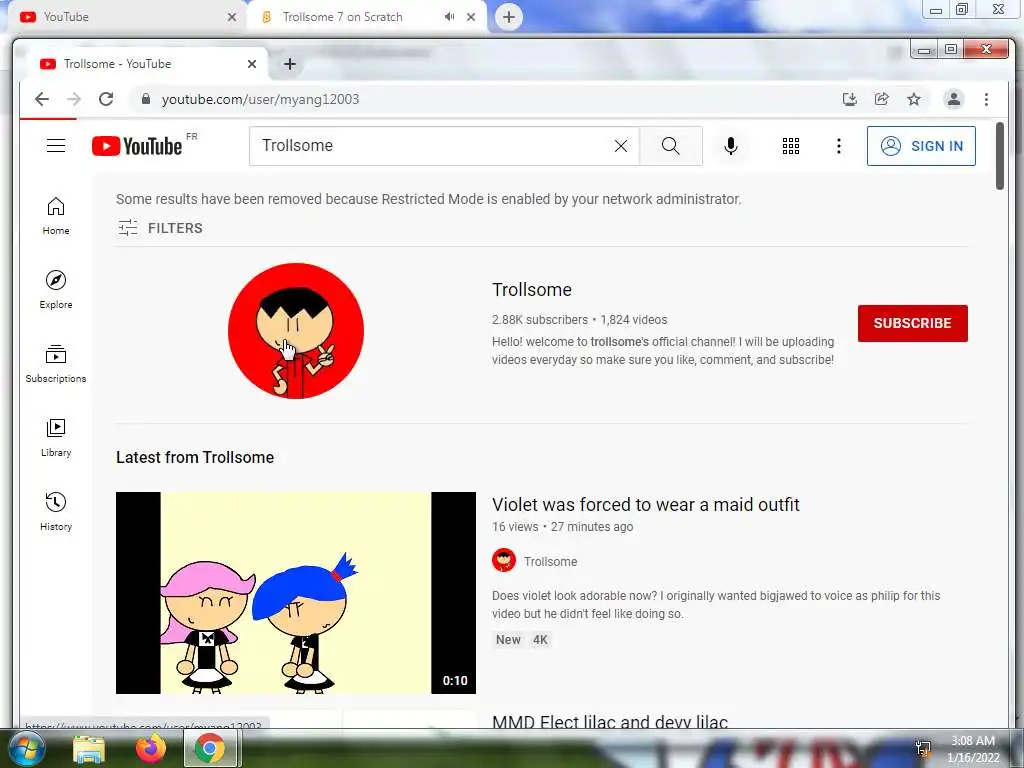Open Chrome's three-dot menu

(986, 99)
